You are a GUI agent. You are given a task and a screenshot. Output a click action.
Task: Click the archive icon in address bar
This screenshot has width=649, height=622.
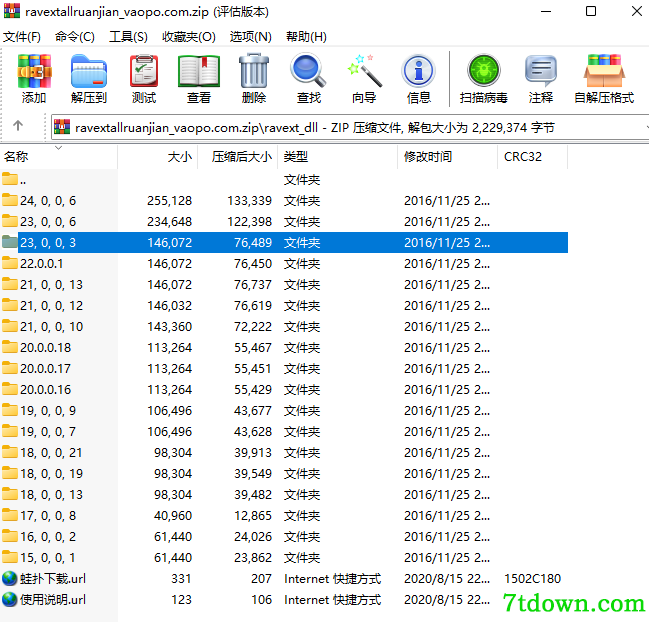[x=62, y=127]
